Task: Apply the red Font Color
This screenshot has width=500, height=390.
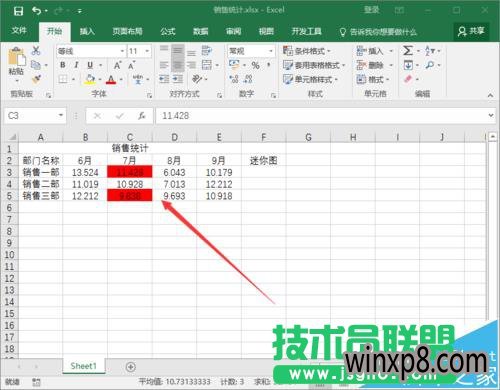Action: pos(111,79)
